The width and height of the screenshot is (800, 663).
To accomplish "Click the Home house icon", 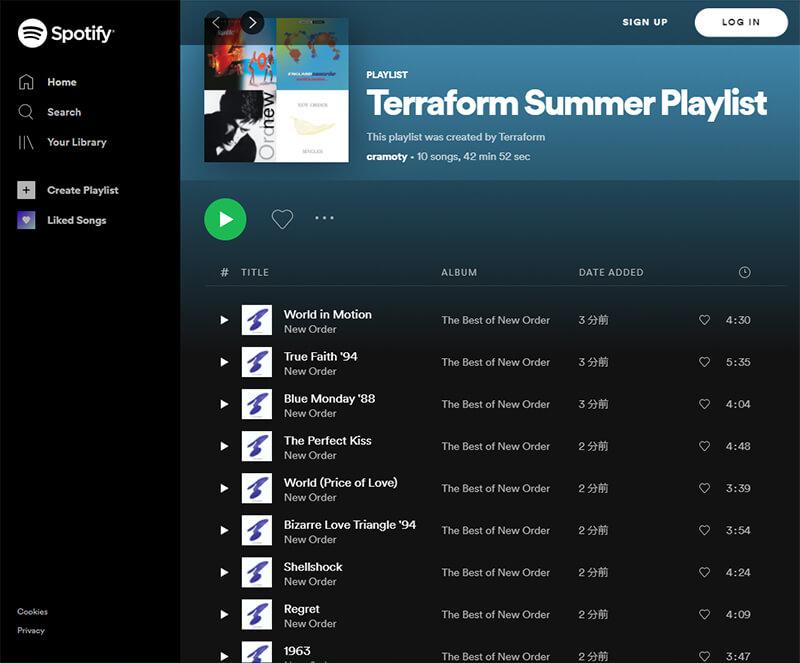I will click(26, 82).
